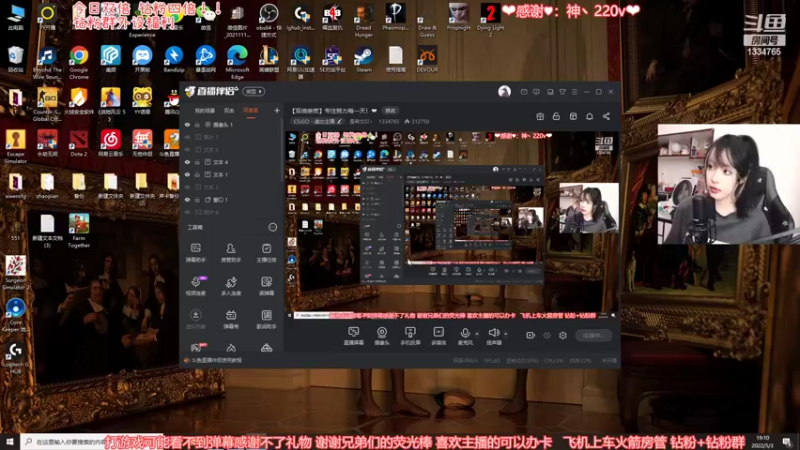The image size is (800, 450).
Task: Click the notification bell icon in stream header
Action: 589,116
